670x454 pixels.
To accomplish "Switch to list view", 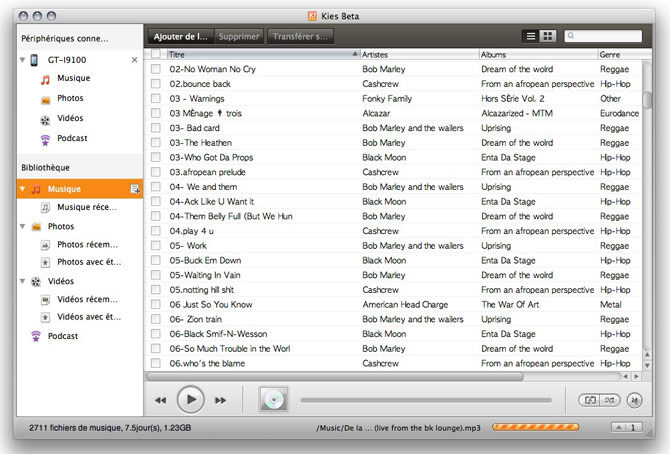I will pyautogui.click(x=531, y=36).
